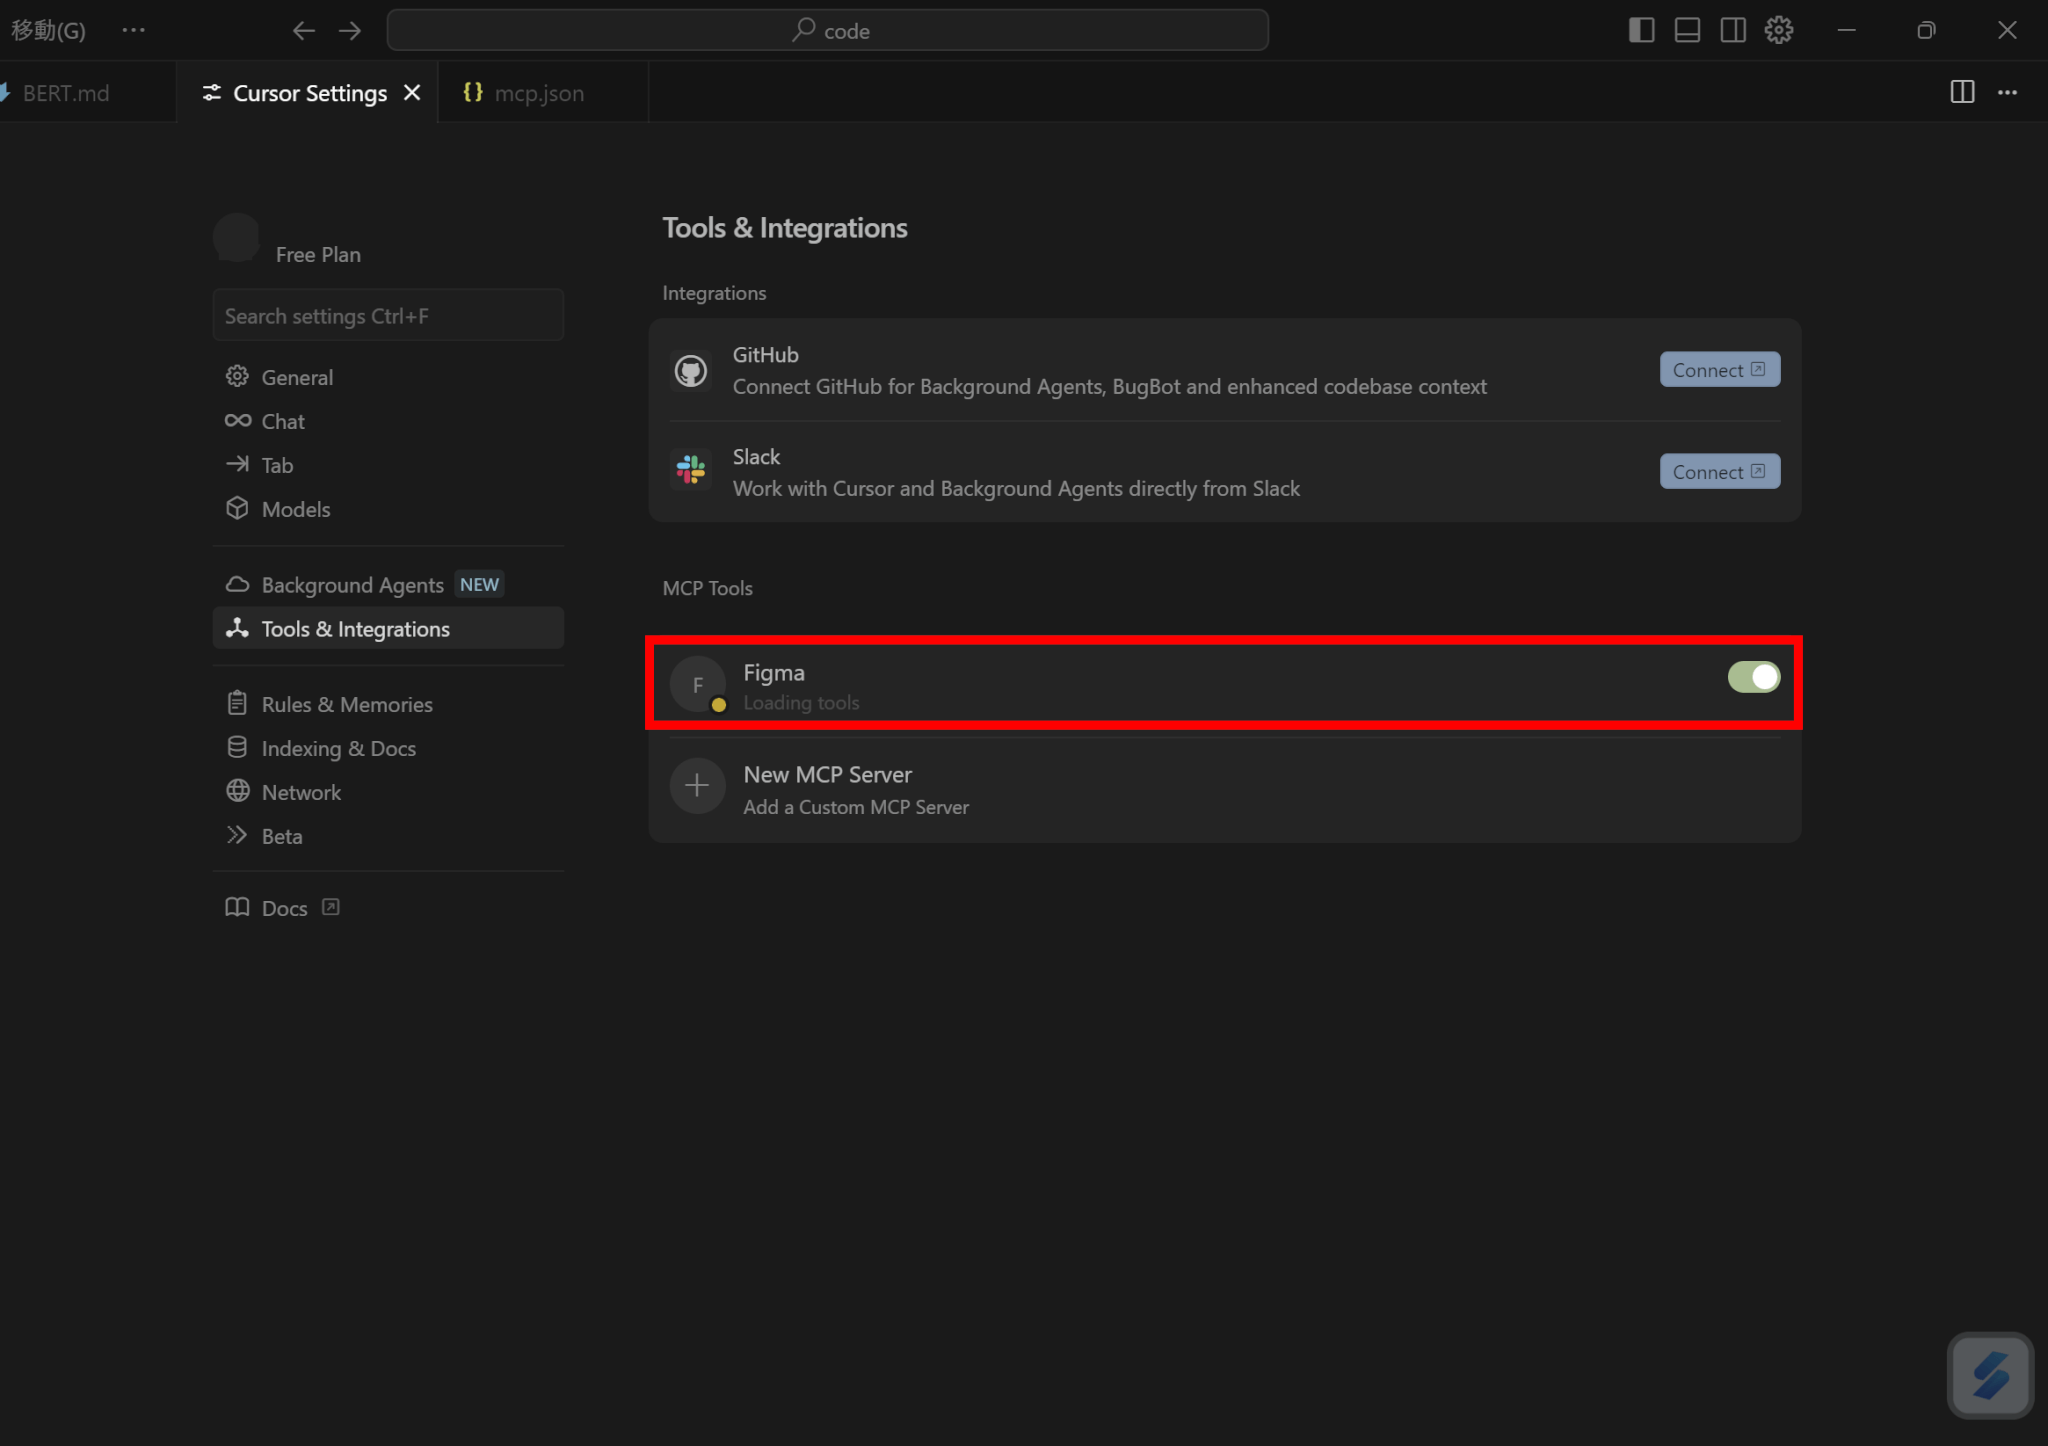Click the Figma F avatar icon

[697, 685]
